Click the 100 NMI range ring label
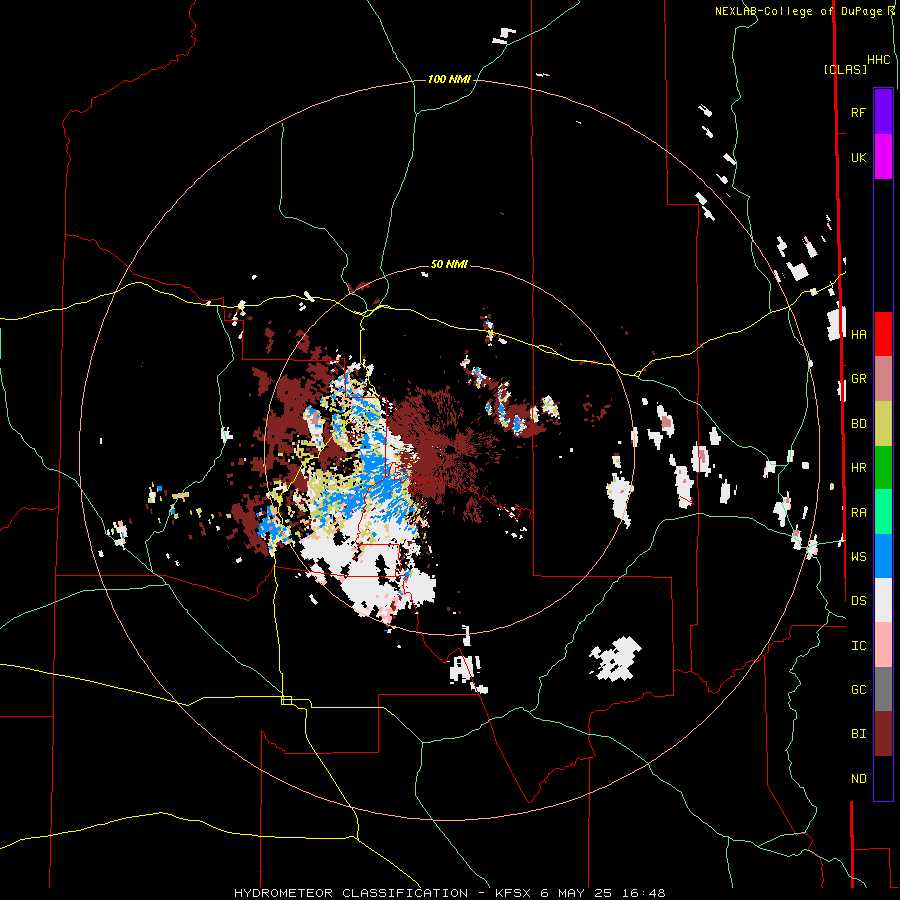 coord(449,79)
